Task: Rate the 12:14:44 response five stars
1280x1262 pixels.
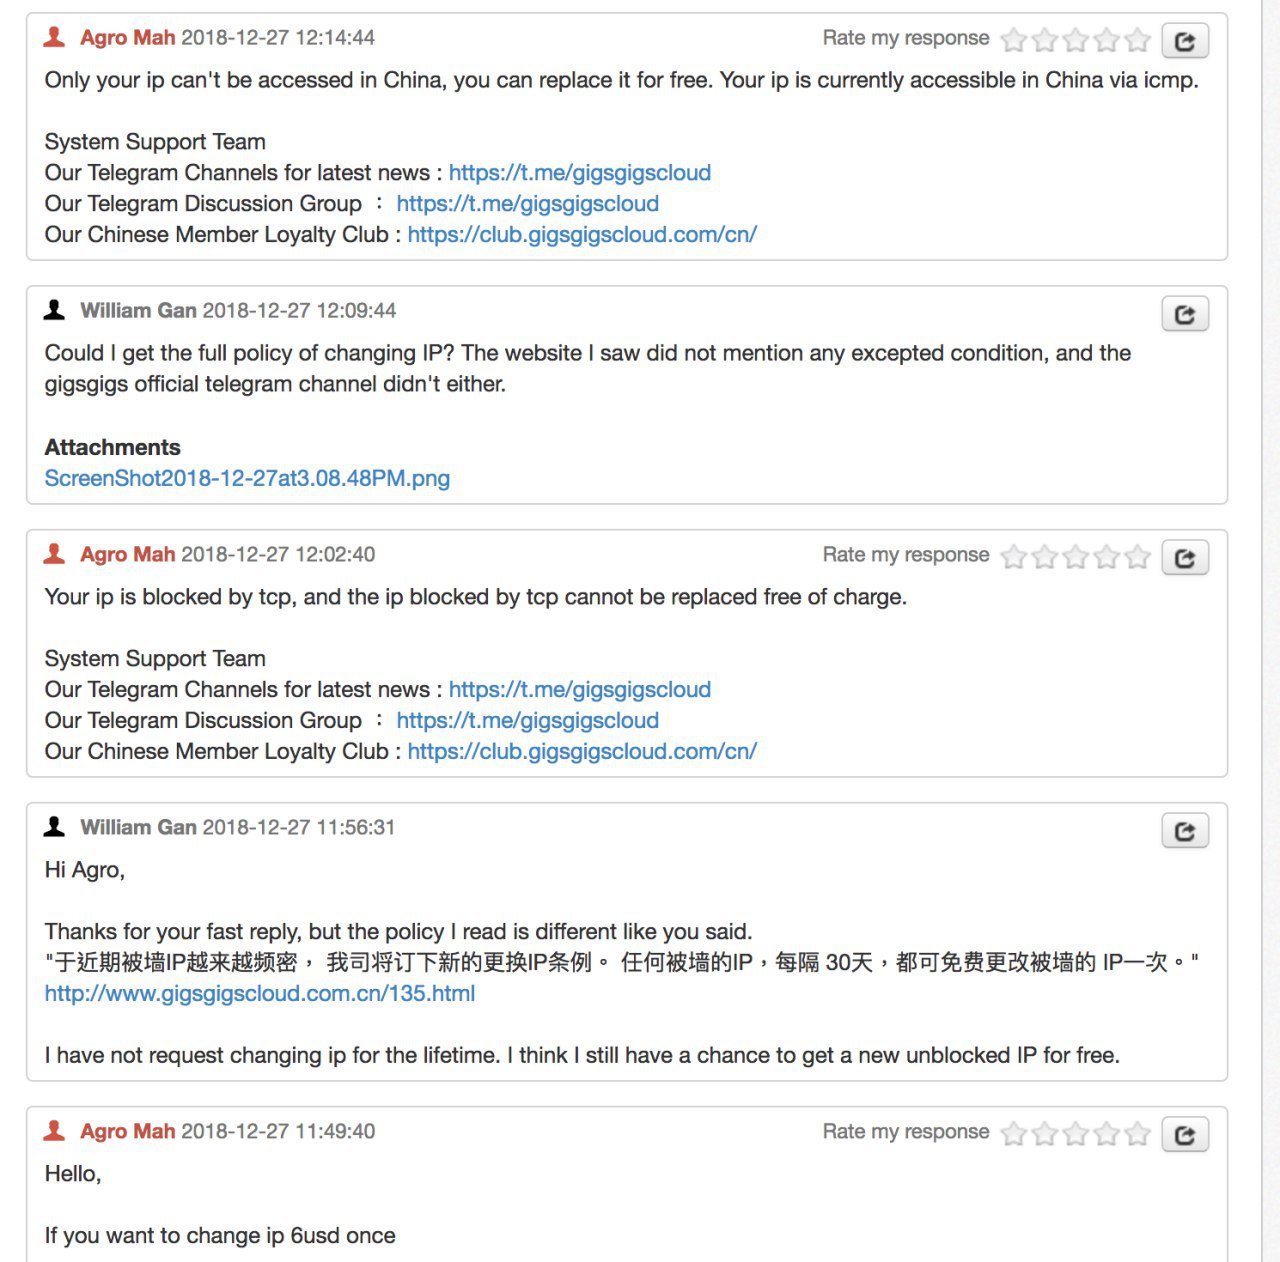Action: (x=1137, y=40)
